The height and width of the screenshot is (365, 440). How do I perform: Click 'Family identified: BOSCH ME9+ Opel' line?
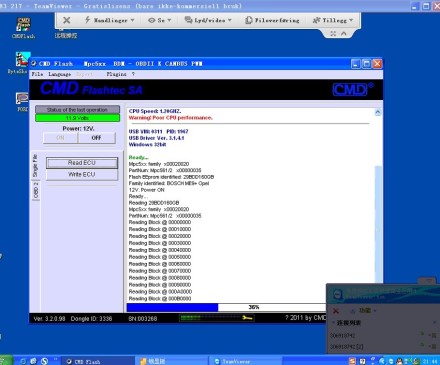169,183
